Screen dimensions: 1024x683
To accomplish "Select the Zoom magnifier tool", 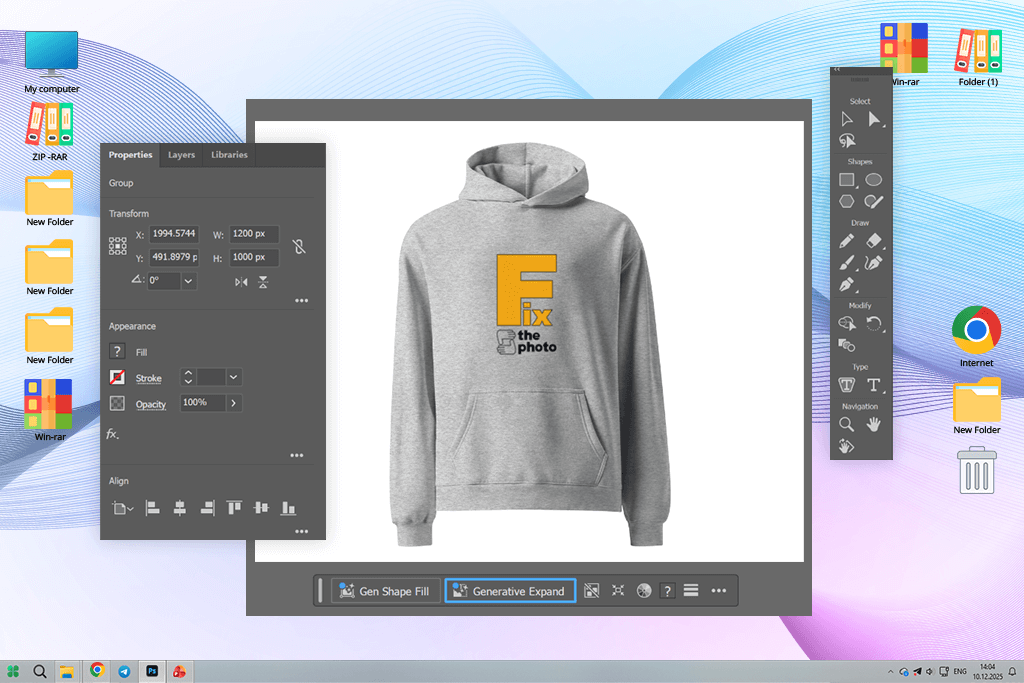I will (x=846, y=424).
